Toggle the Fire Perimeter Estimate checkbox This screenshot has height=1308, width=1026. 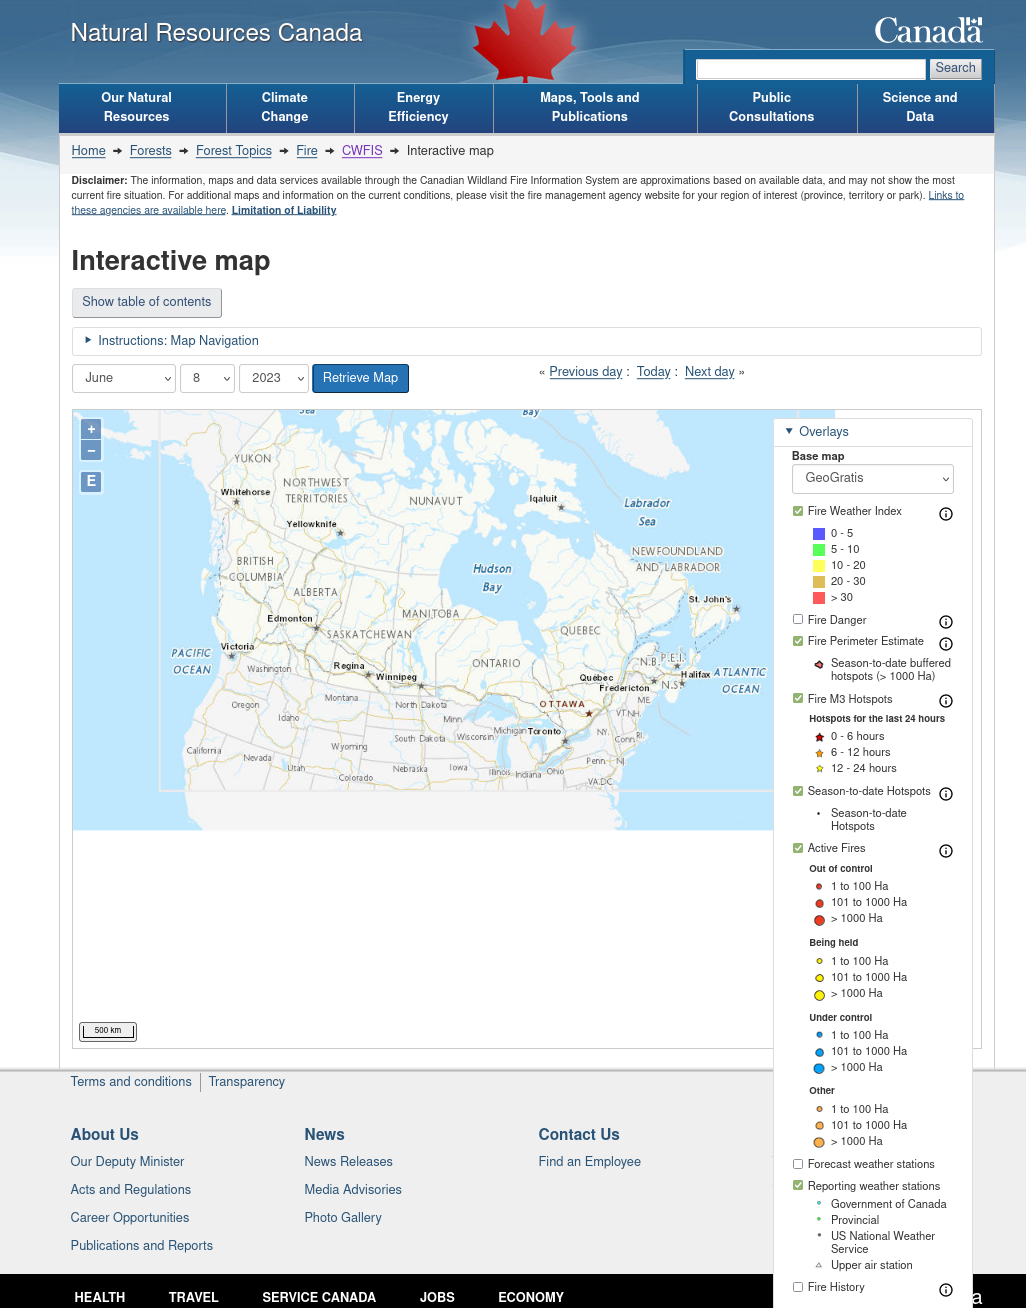coord(798,641)
